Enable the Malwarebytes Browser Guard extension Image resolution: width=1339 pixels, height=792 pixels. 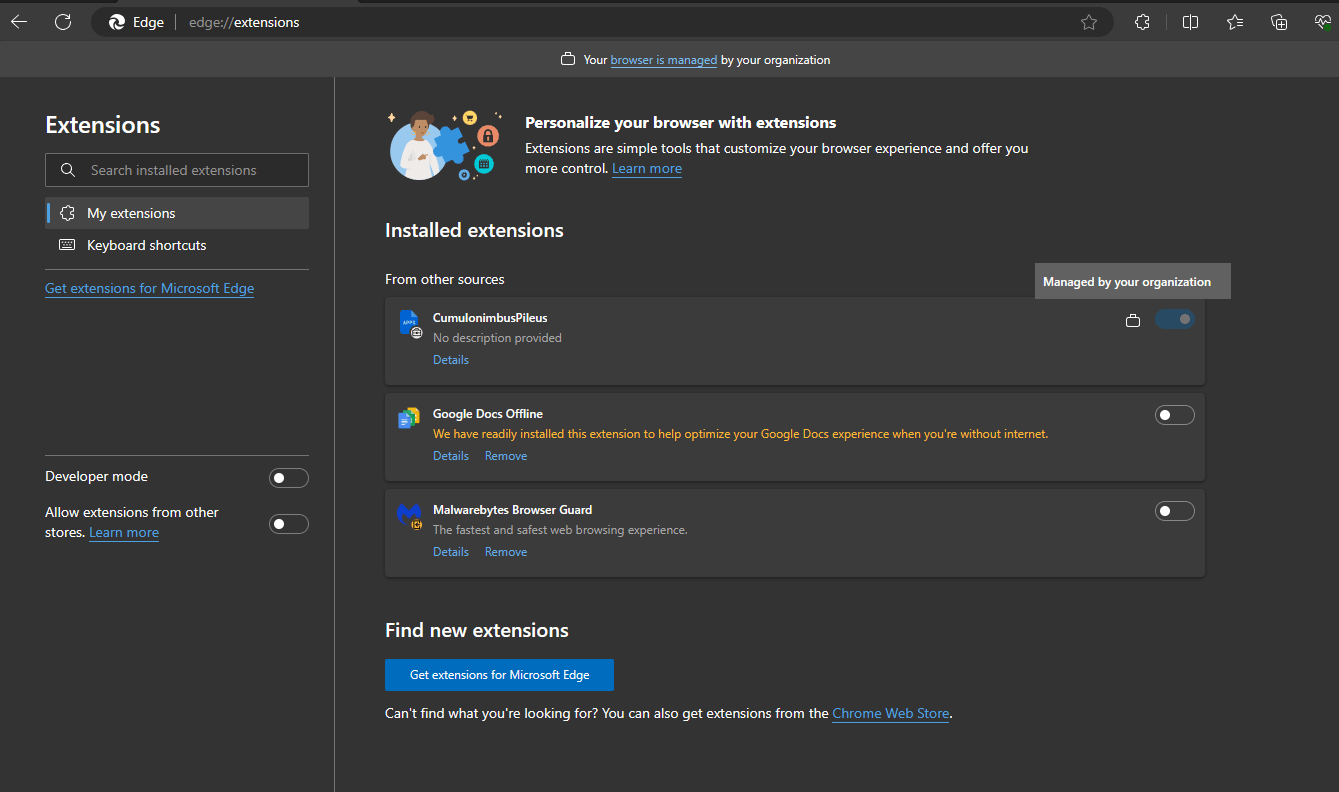coord(1175,511)
